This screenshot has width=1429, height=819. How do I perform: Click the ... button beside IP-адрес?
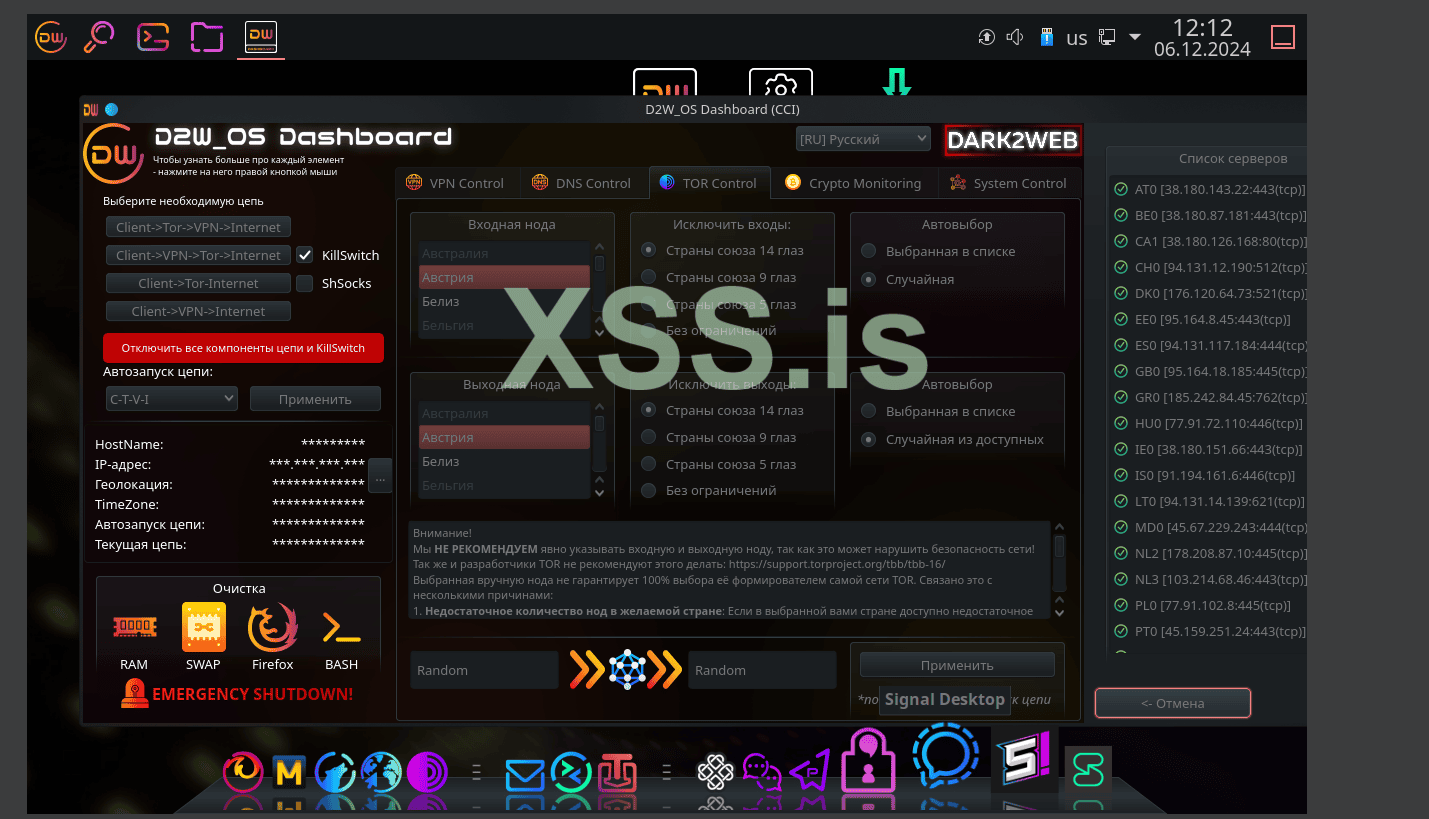[379, 476]
